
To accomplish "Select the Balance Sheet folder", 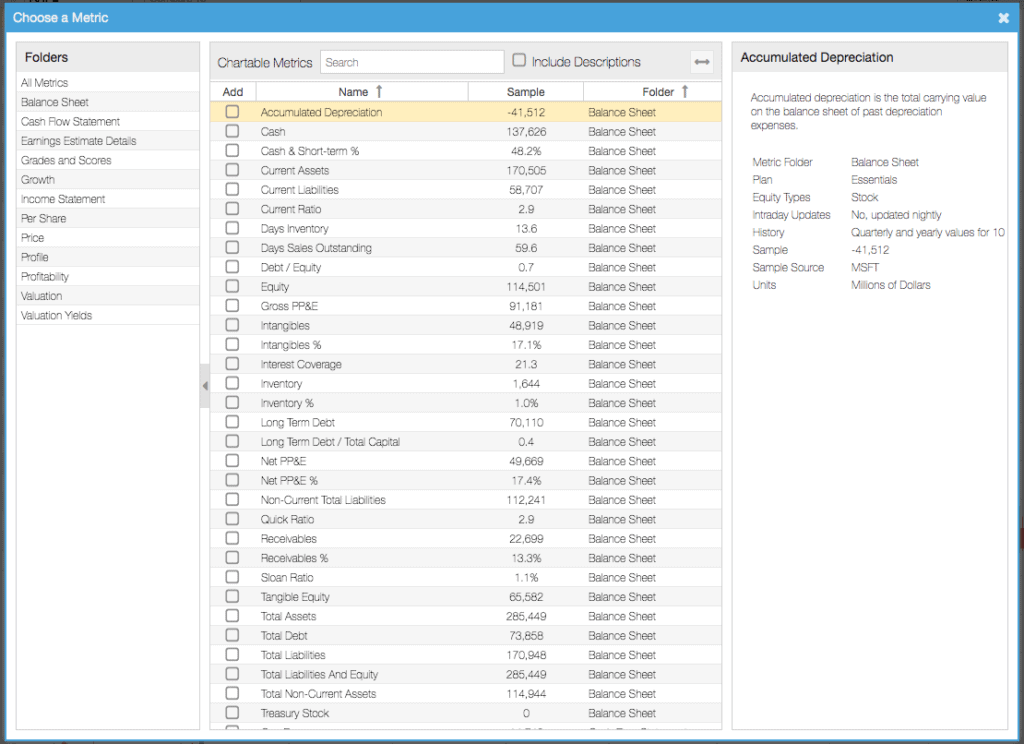I will click(108, 102).
